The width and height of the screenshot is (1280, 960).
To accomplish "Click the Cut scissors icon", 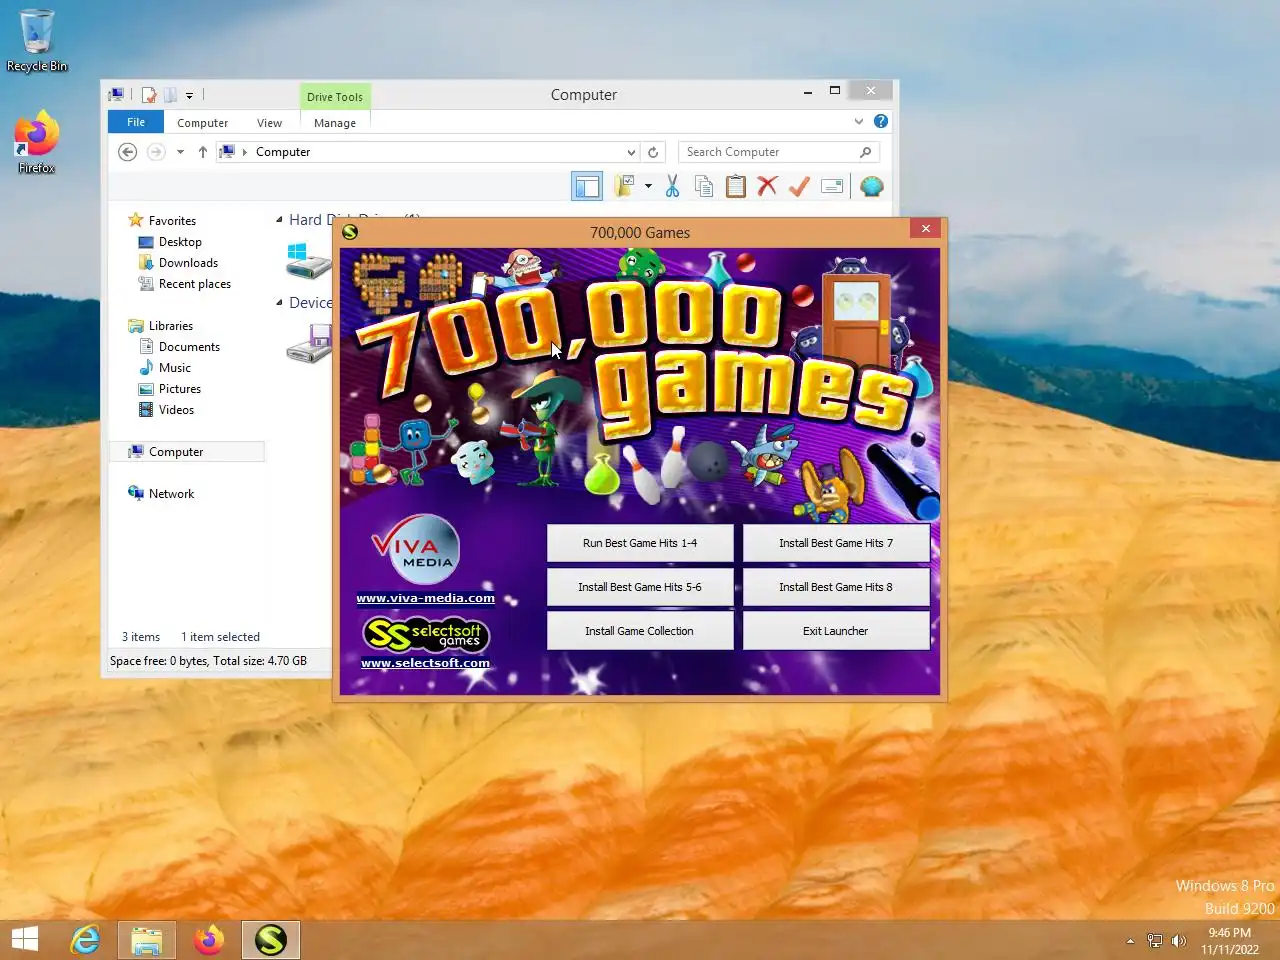I will coord(672,186).
